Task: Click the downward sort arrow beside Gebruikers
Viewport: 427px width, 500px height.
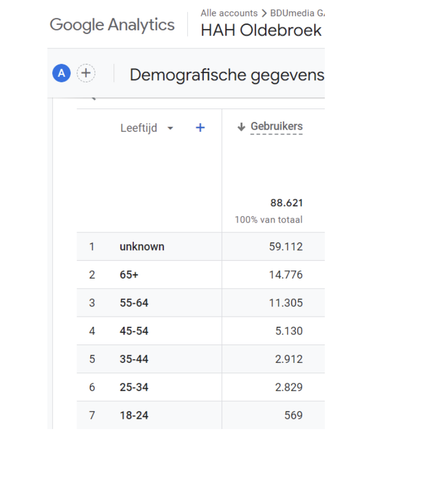Action: click(241, 127)
